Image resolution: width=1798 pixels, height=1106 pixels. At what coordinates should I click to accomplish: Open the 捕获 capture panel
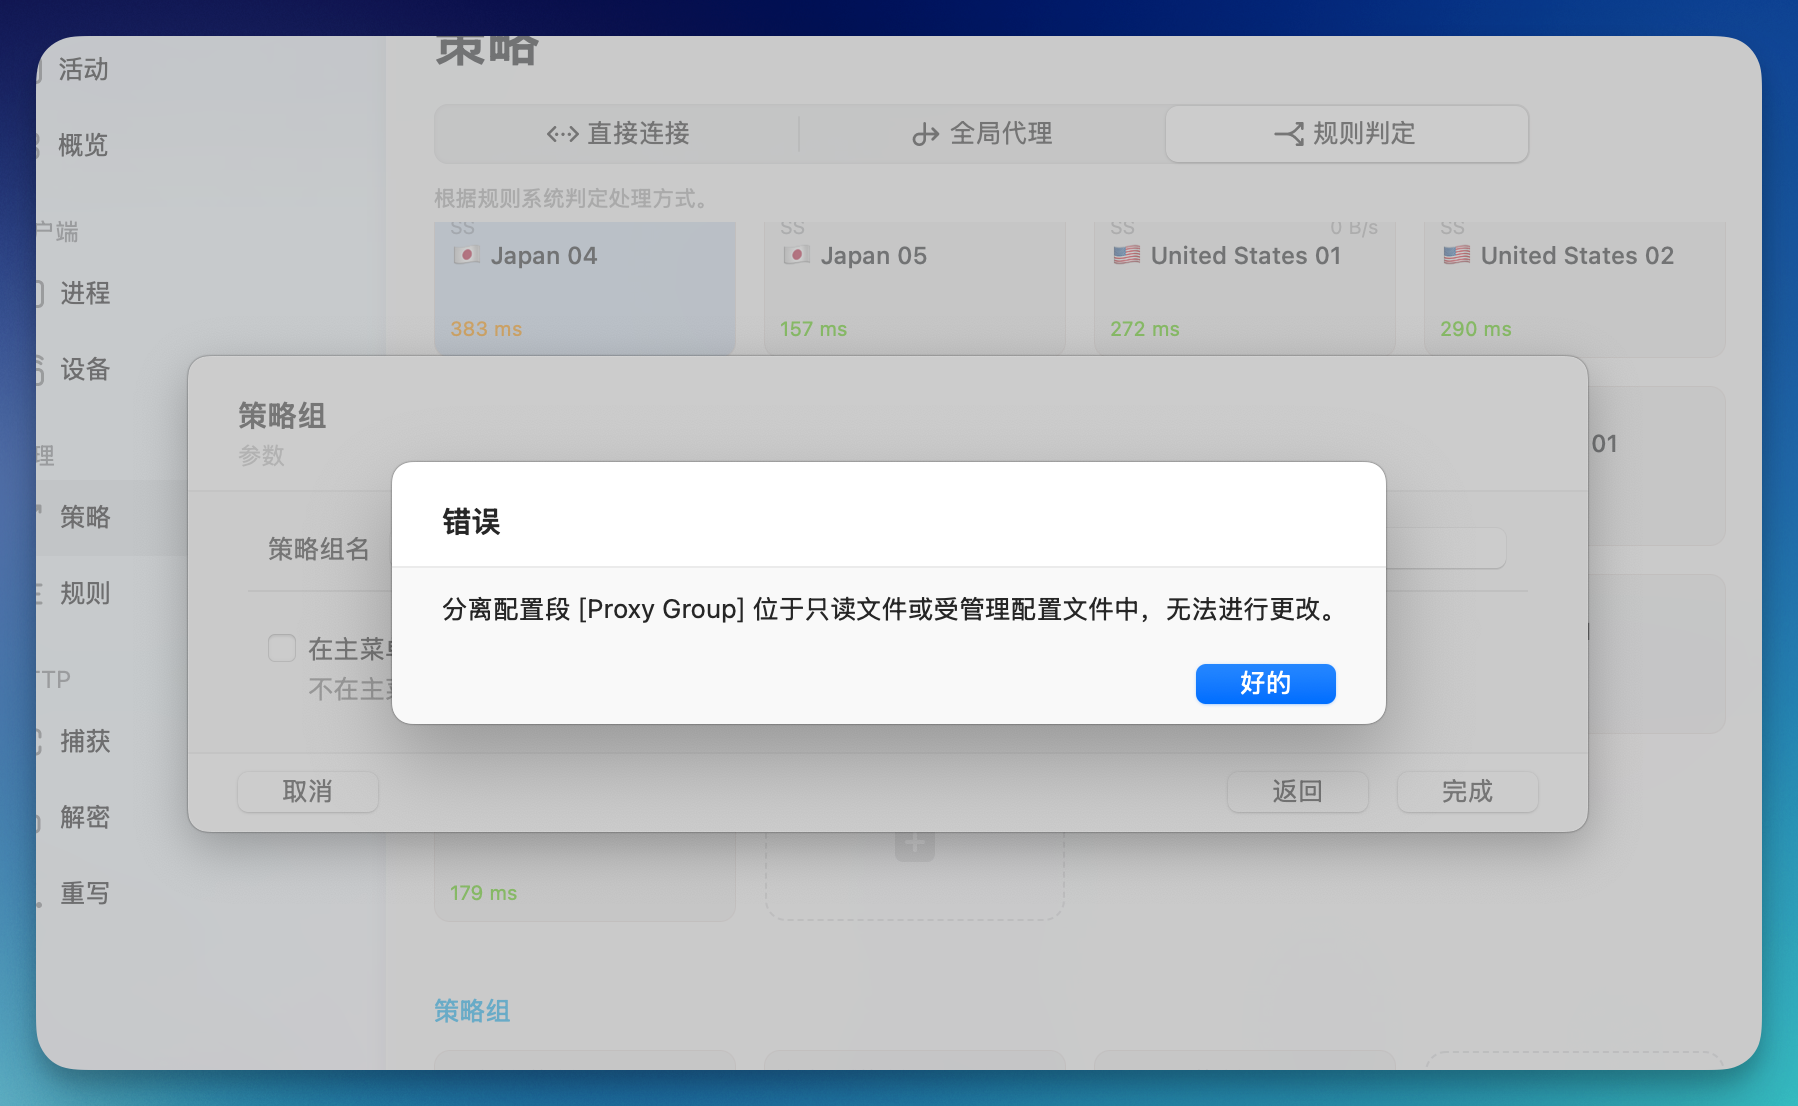(84, 741)
